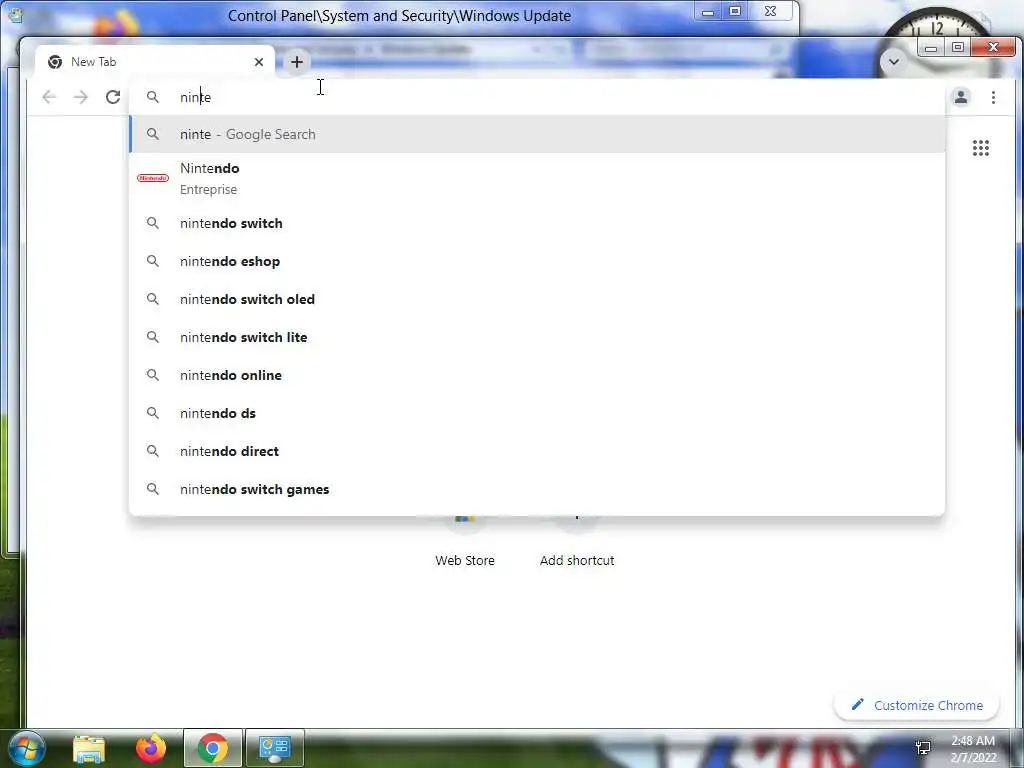This screenshot has width=1024, height=768.
Task: Pick the 'nintendo direct' suggestion
Action: coord(537,451)
